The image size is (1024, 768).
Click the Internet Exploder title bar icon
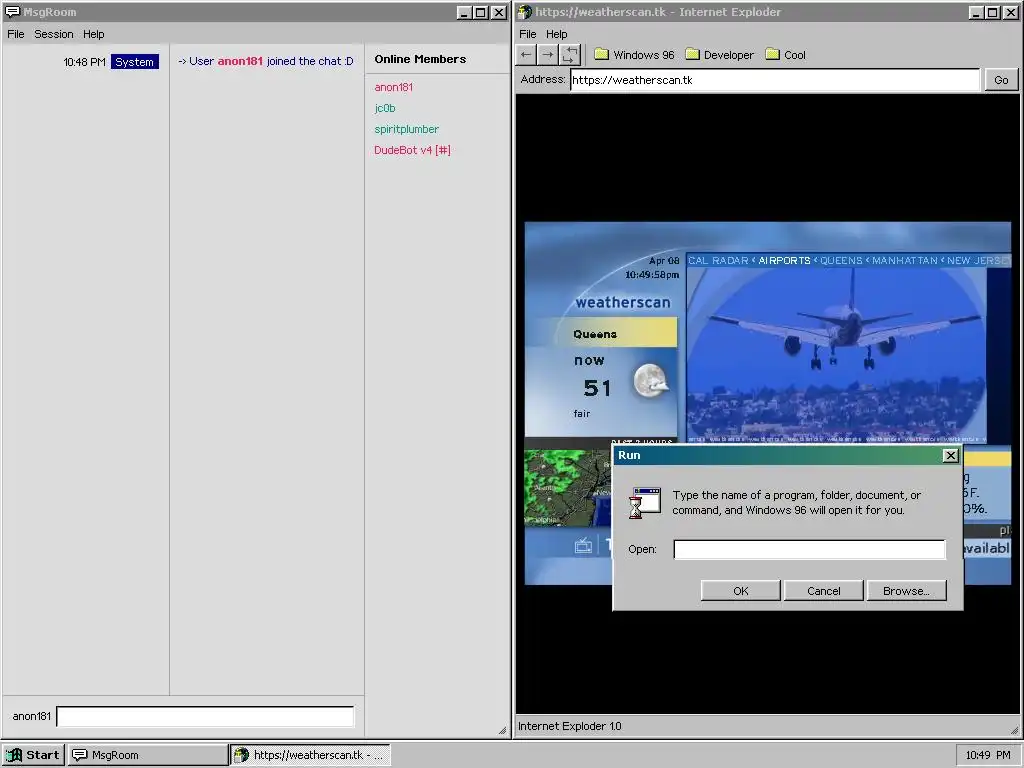525,12
